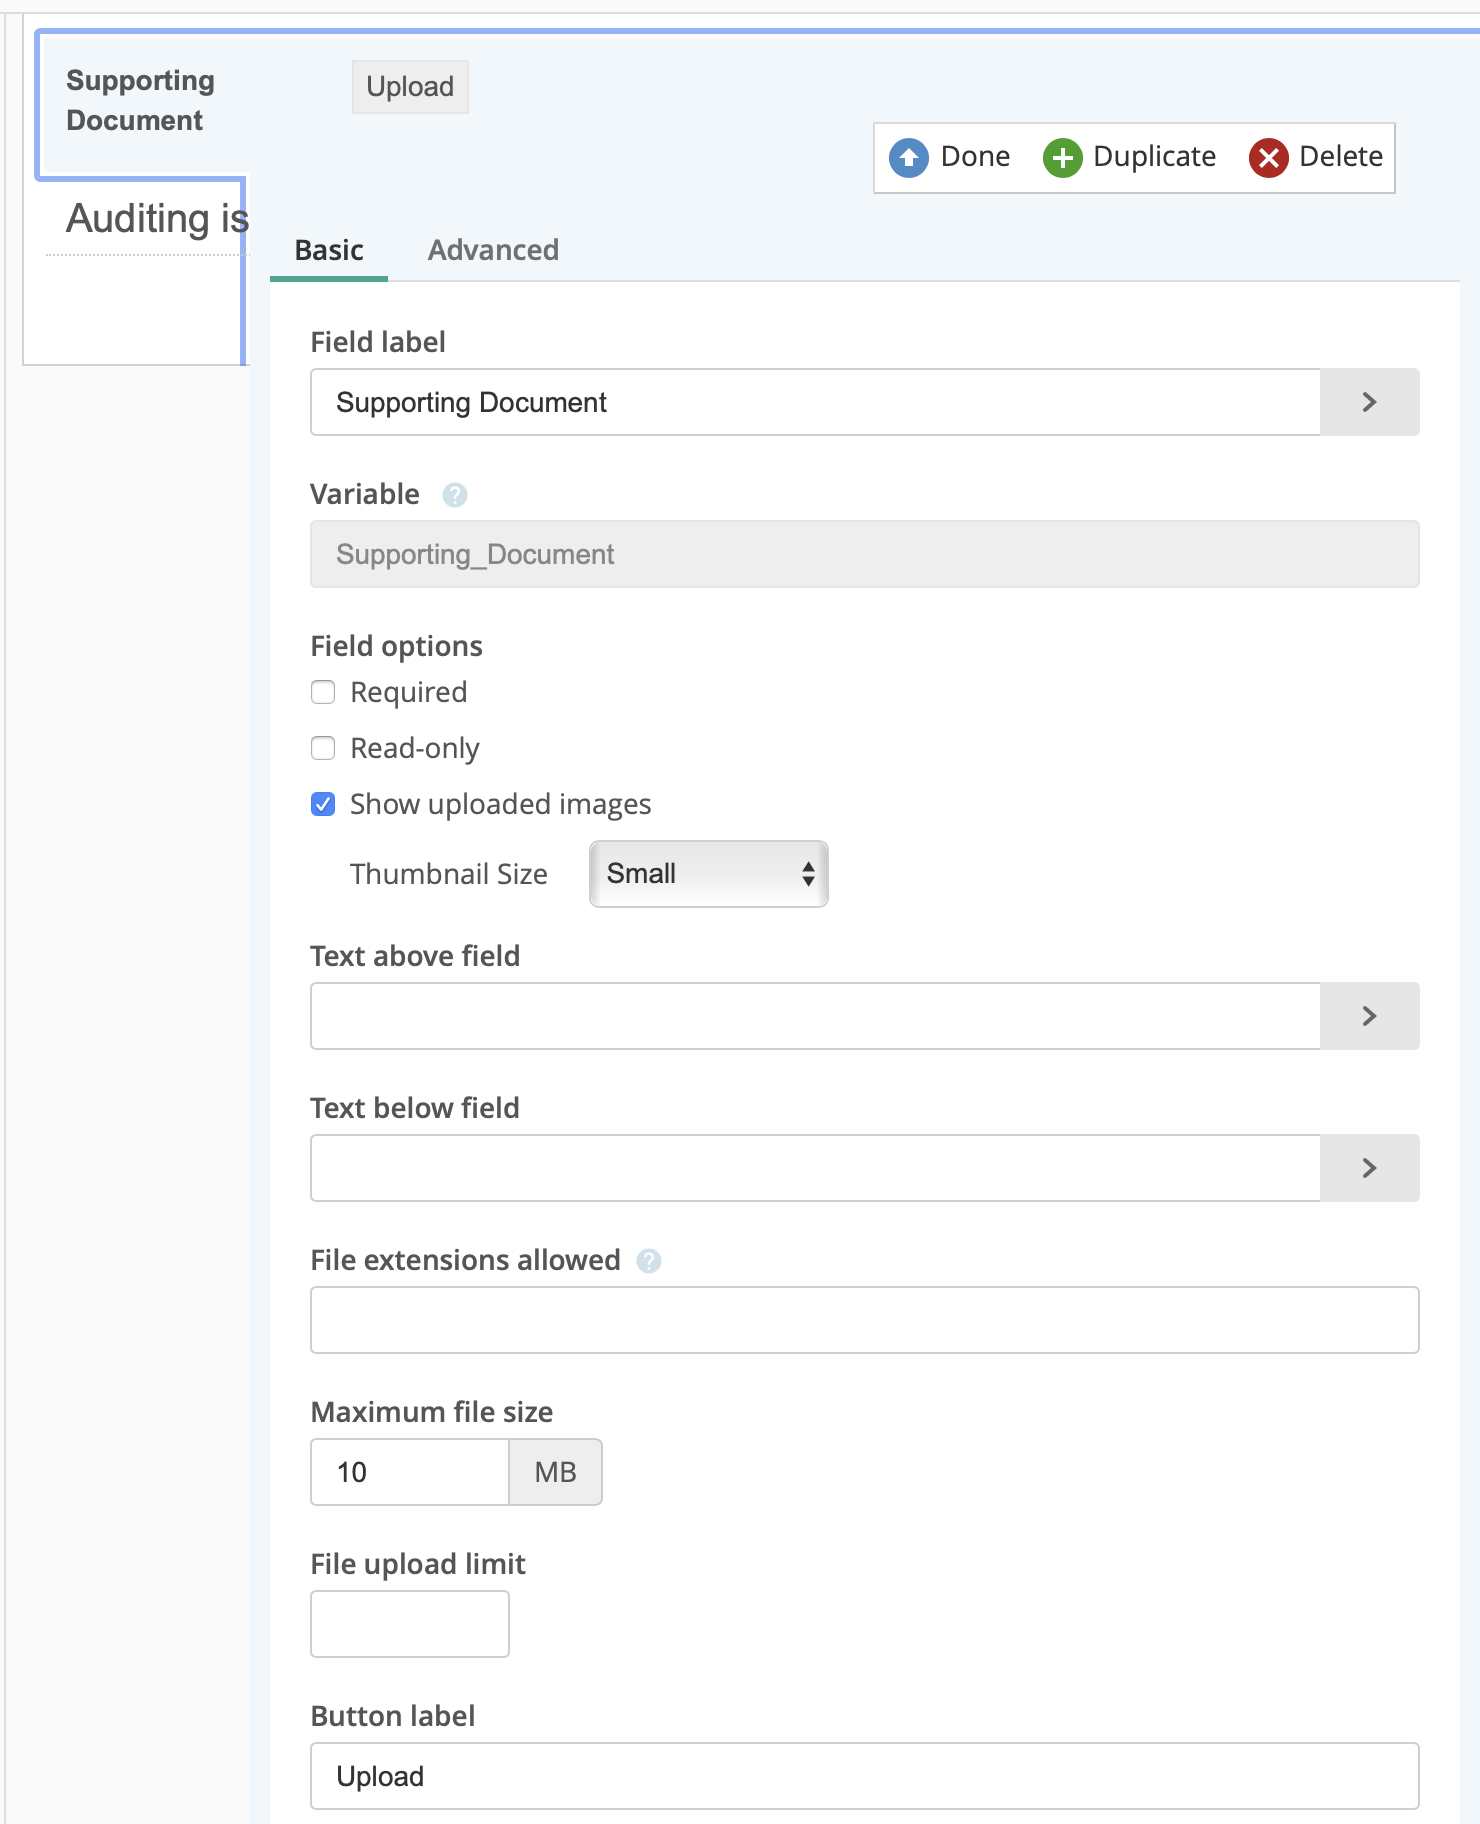Image resolution: width=1480 pixels, height=1824 pixels.
Task: Toggle the Read-only checkbox
Action: click(323, 748)
